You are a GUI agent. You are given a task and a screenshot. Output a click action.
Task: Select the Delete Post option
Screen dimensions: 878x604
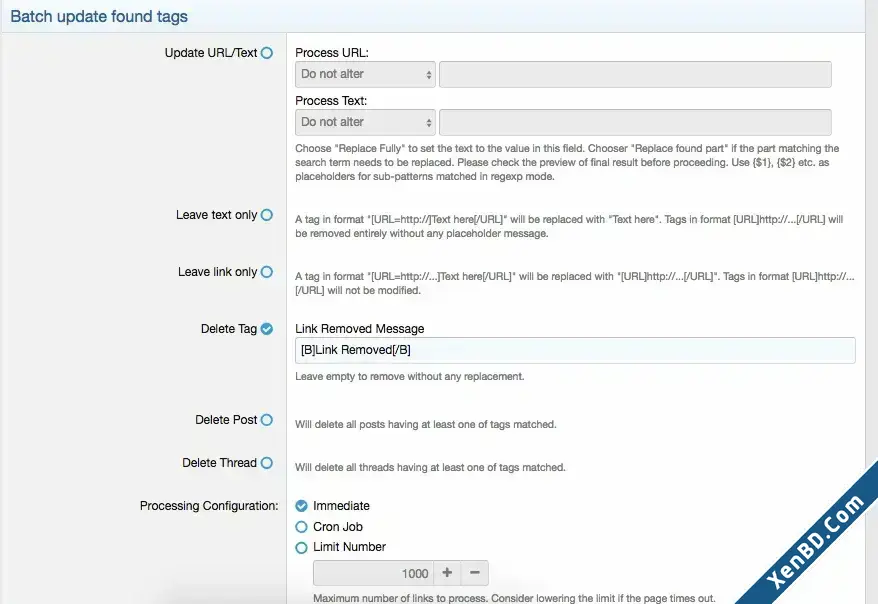[267, 420]
